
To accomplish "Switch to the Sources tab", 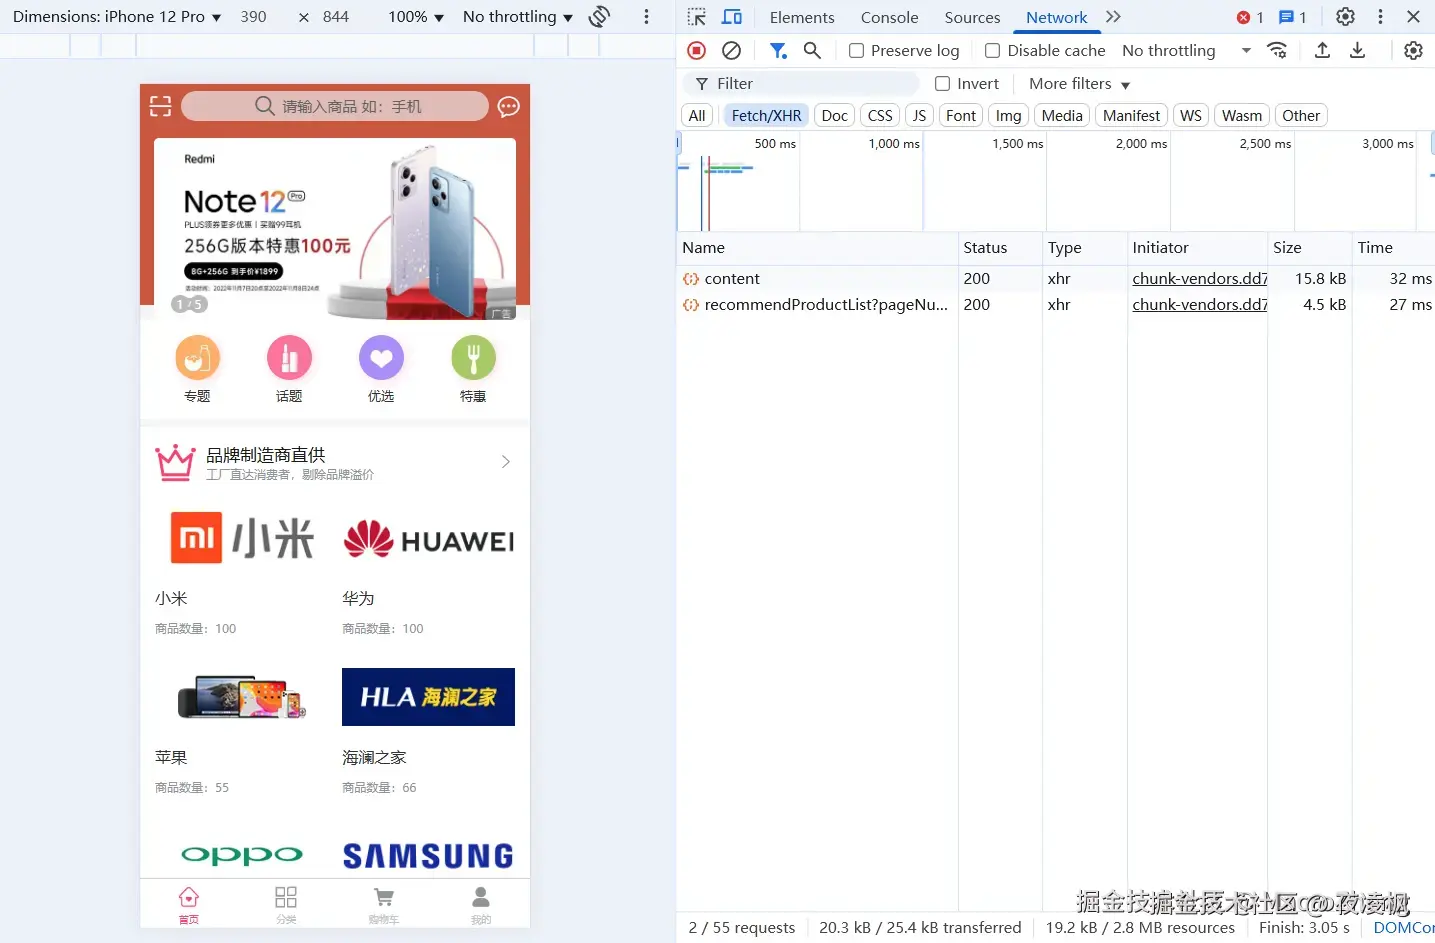I will (x=972, y=17).
